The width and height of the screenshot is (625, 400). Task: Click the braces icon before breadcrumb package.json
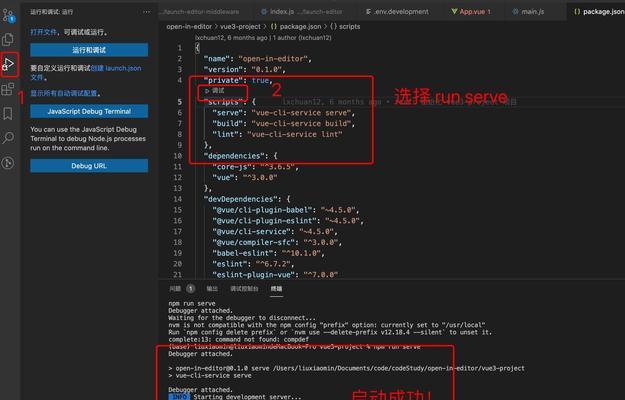(274, 26)
